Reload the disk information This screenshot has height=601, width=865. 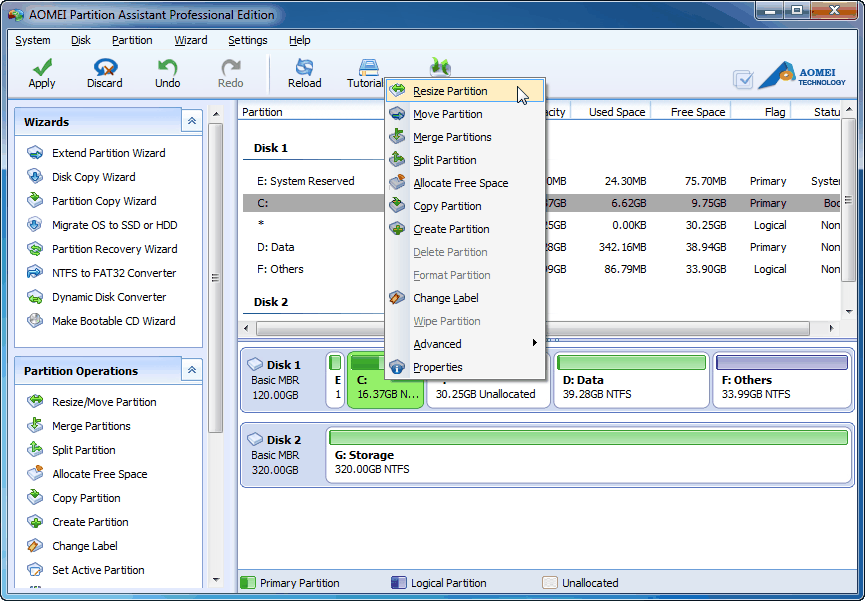tap(304, 73)
